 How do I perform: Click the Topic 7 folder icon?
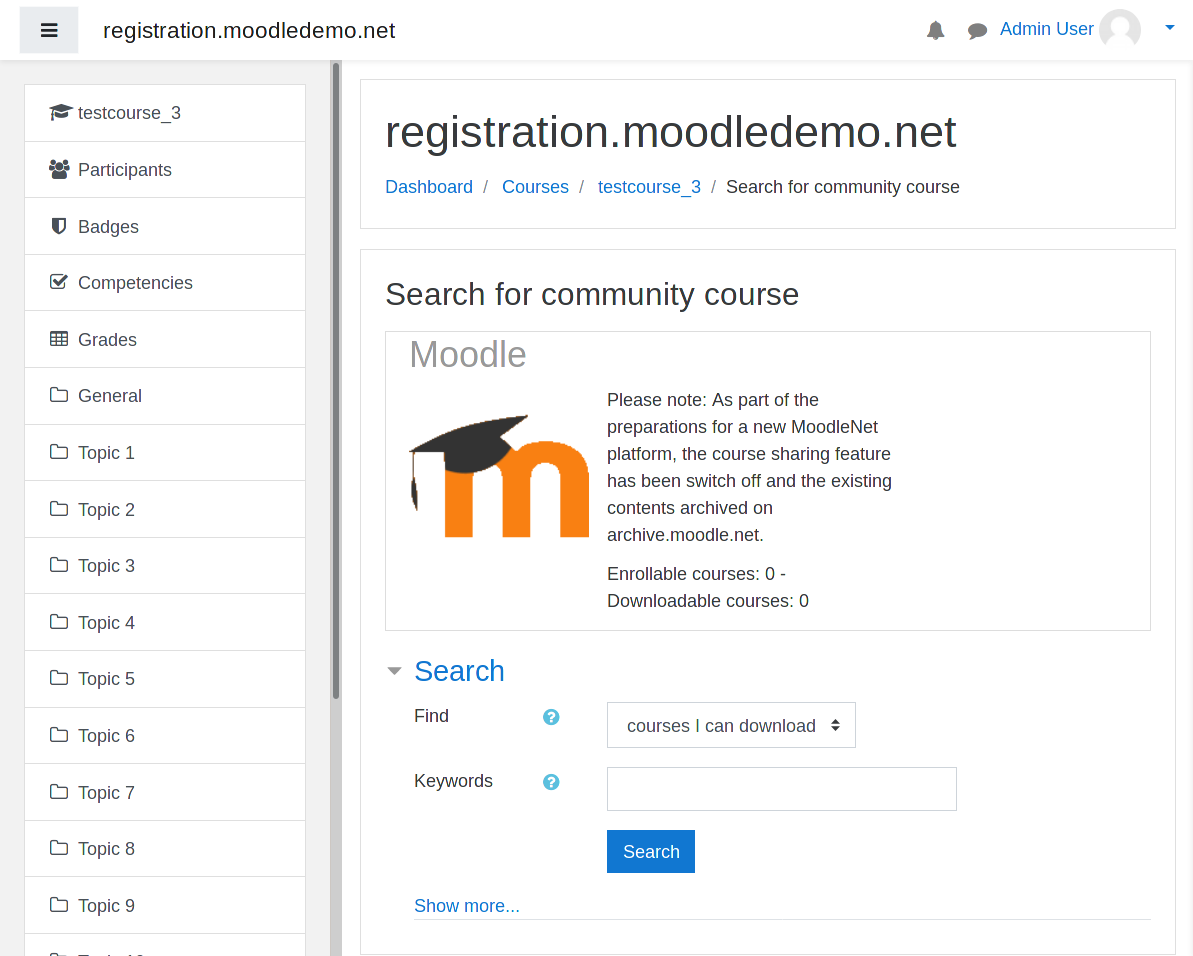(59, 792)
